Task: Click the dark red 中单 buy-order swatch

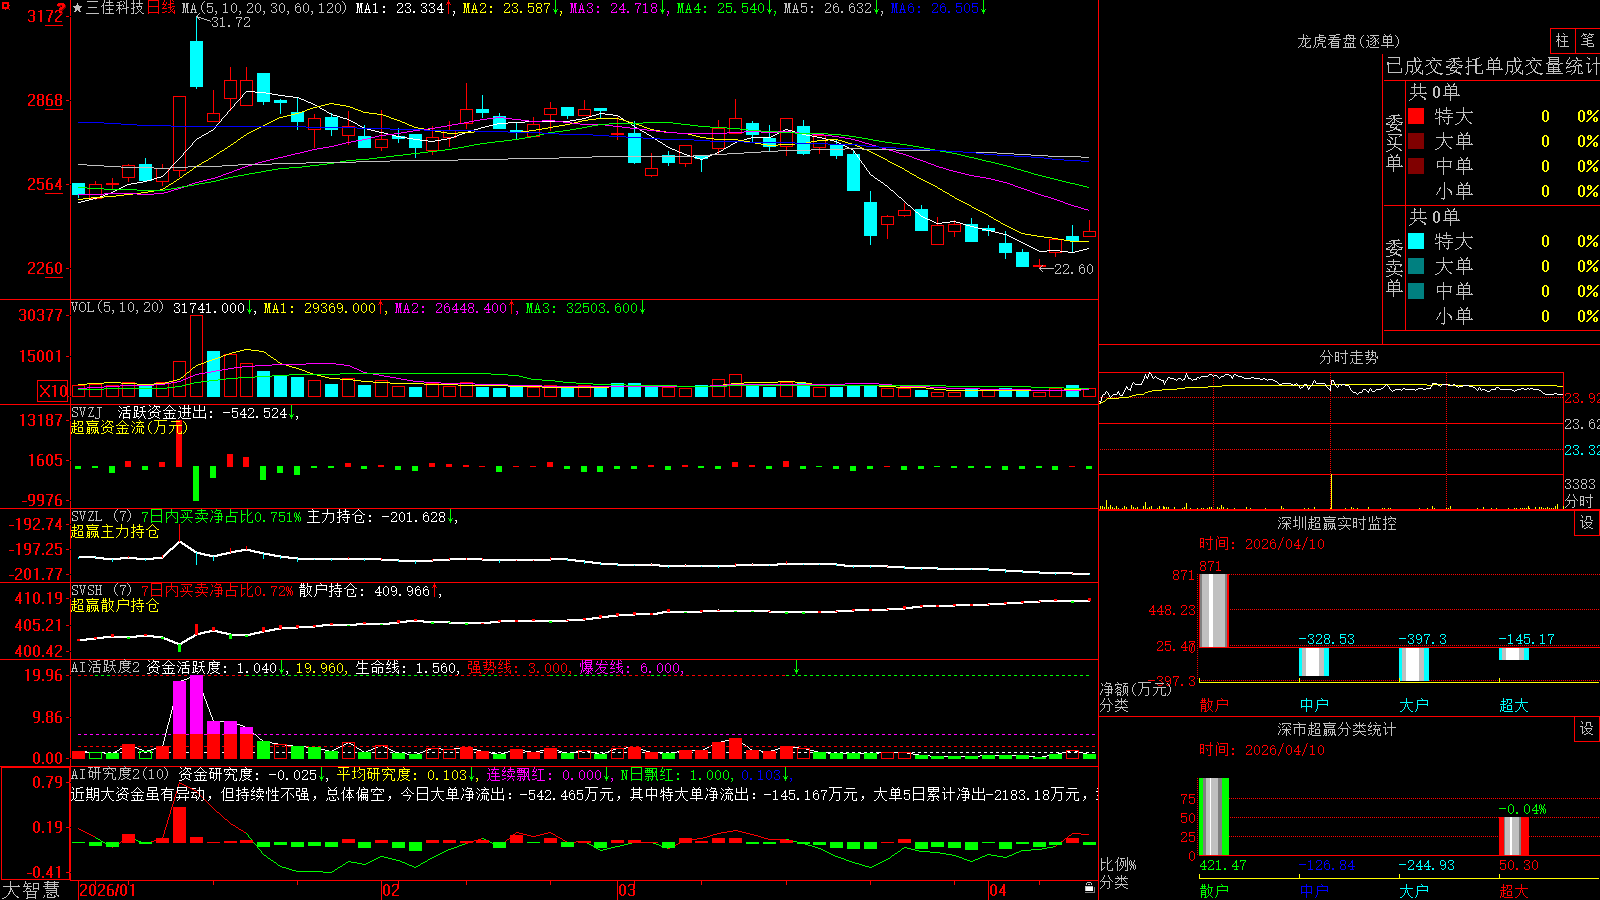Action: [1416, 166]
